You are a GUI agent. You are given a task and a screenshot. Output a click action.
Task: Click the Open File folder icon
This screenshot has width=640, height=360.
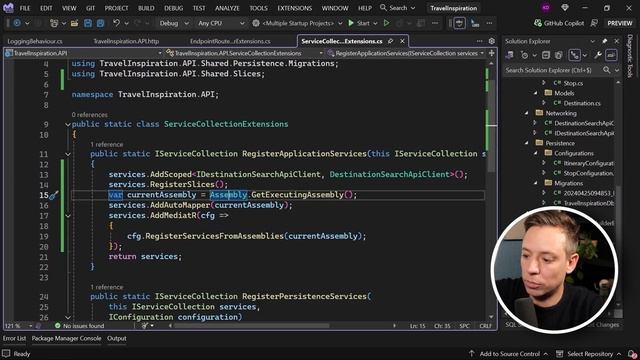(74, 23)
